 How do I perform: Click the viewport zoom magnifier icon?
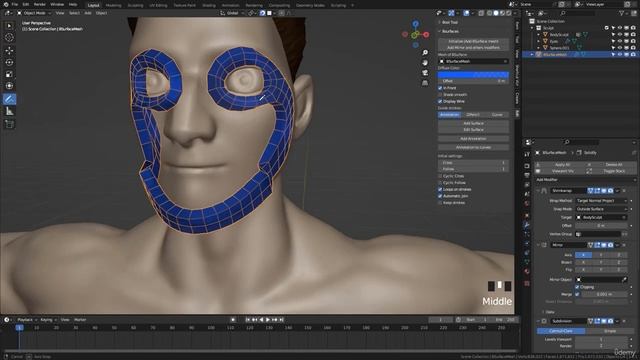[x=425, y=53]
